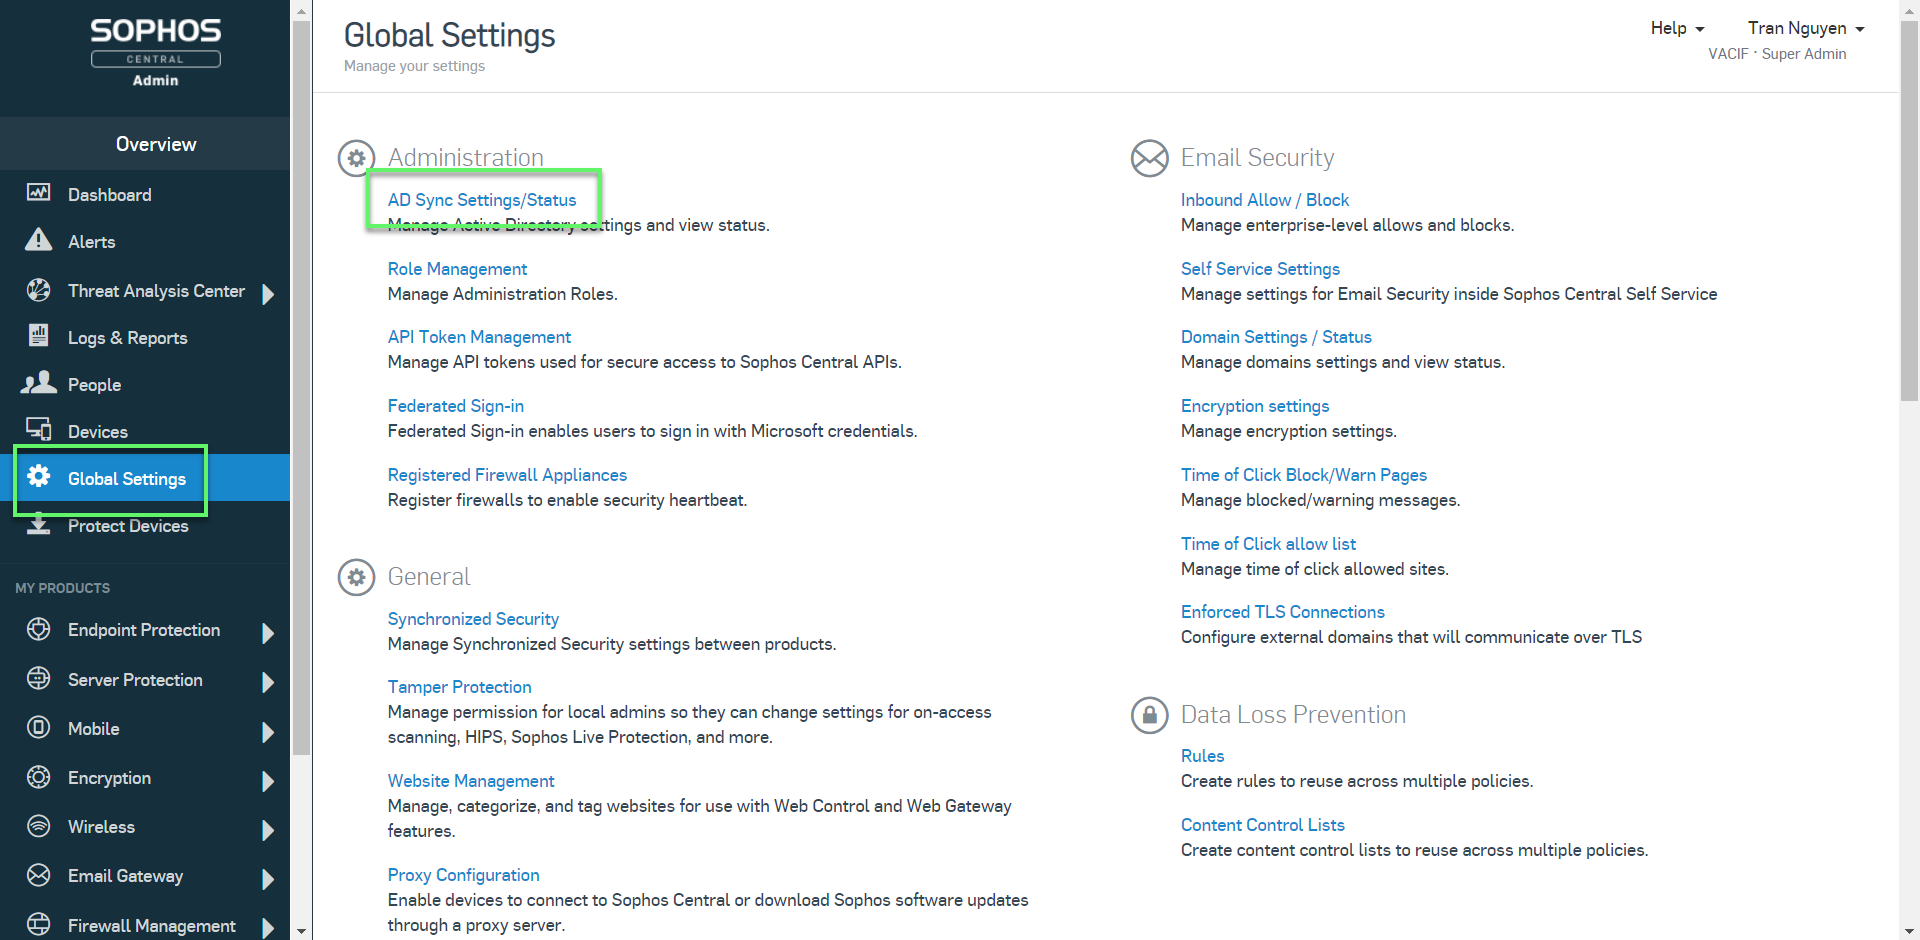
Task: Click the main page vertical scrollbar thumb
Action: [1909, 210]
